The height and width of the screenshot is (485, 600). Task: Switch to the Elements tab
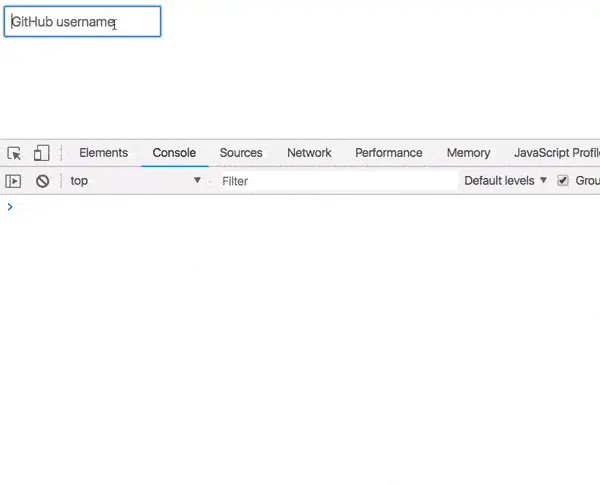[x=104, y=153]
